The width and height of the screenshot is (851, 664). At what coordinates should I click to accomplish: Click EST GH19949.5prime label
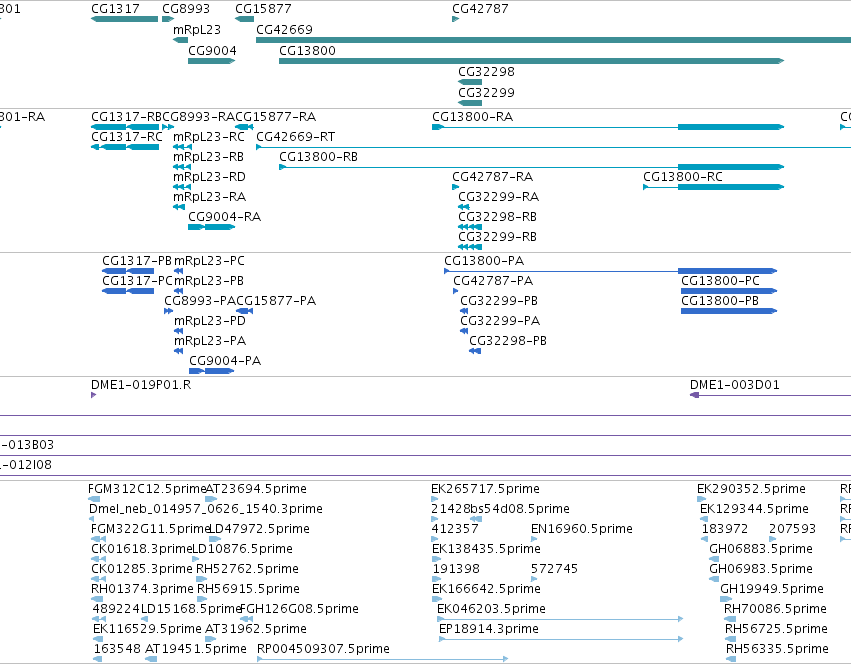772,589
